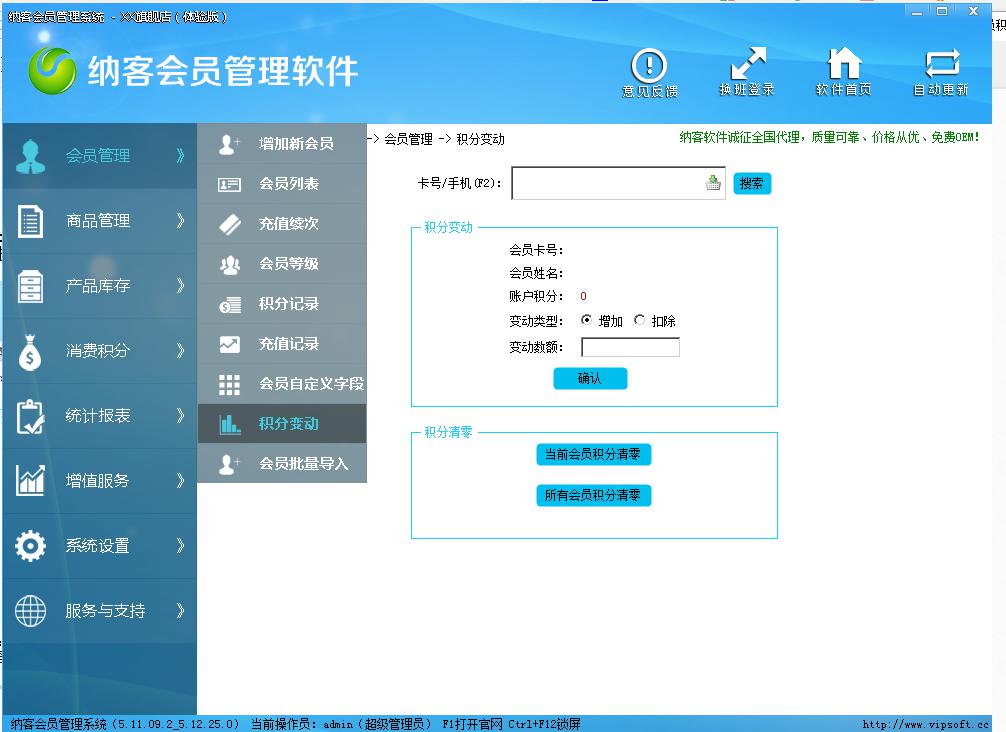Click the card reader icon beside 卡号/手机 field

point(712,184)
